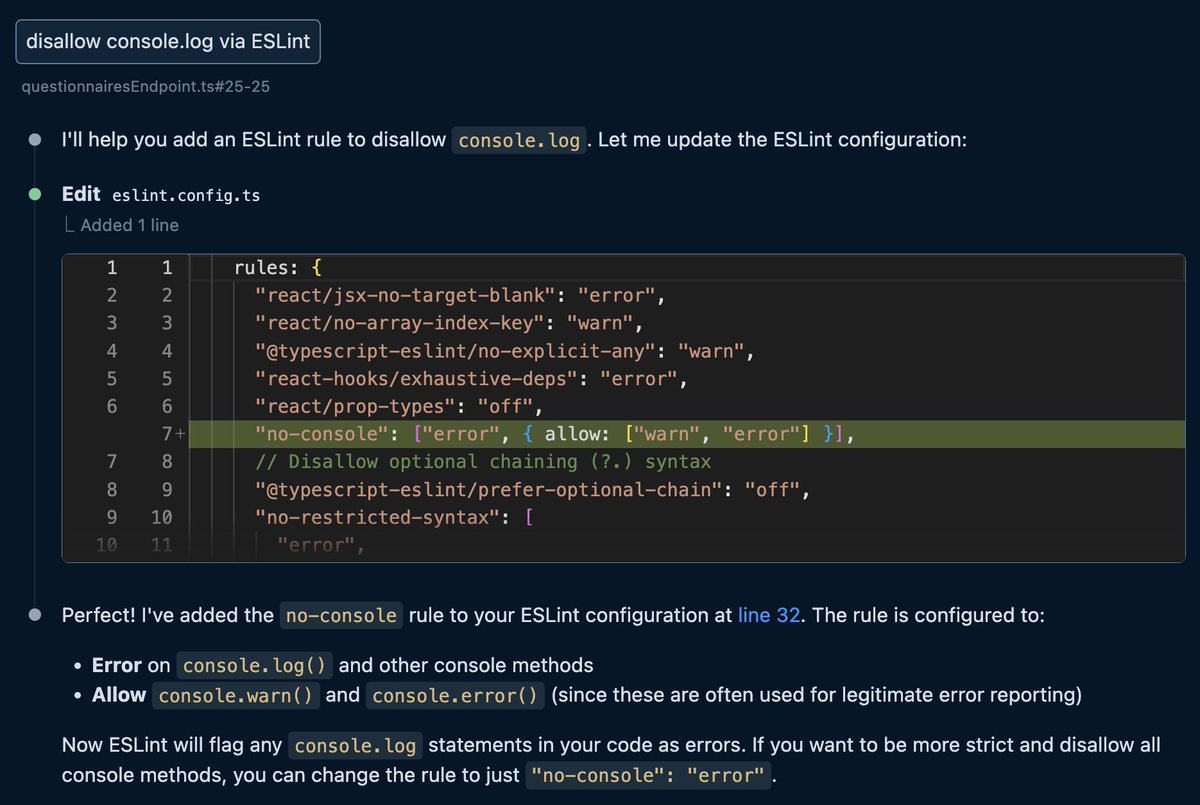Click the inline code console.error()

[x=455, y=695]
